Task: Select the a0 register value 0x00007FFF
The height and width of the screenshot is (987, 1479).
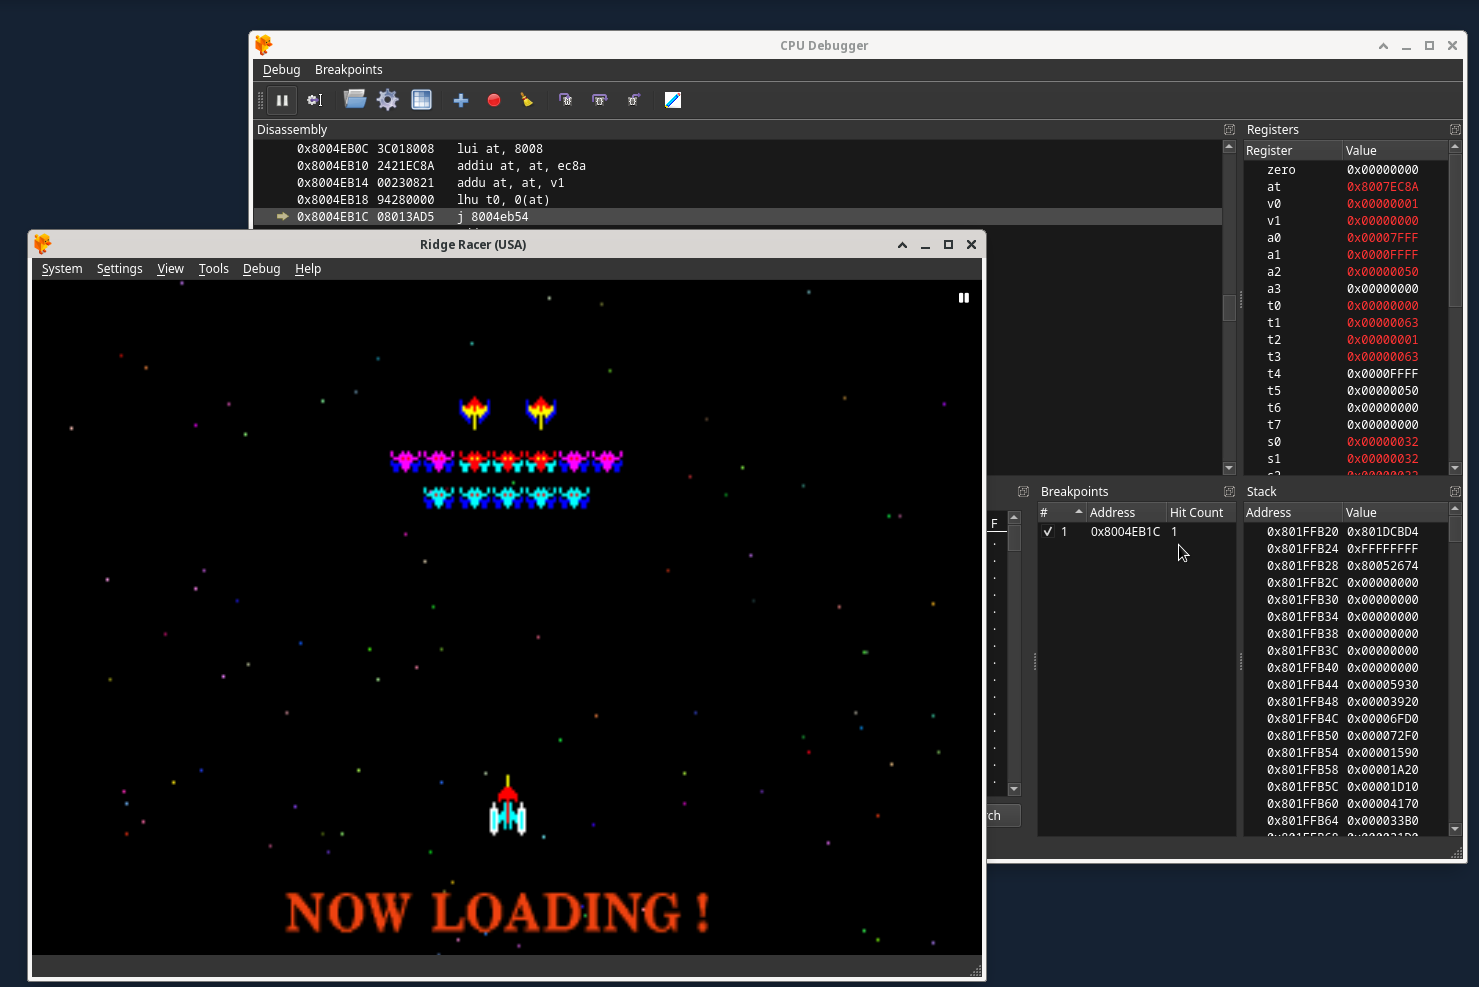Action: point(1382,238)
